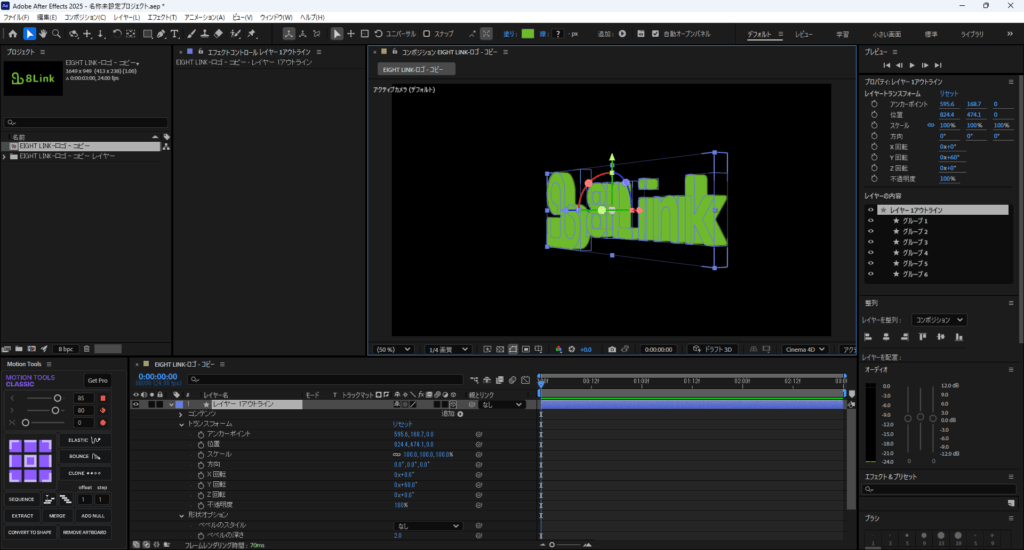Click the Add shape play-circle icon in toolbar
Image resolution: width=1024 pixels, height=550 pixels.
click(622, 34)
